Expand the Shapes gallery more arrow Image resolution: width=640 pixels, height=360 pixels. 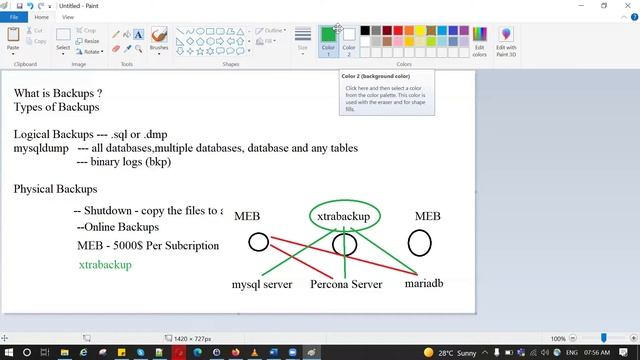(x=249, y=51)
